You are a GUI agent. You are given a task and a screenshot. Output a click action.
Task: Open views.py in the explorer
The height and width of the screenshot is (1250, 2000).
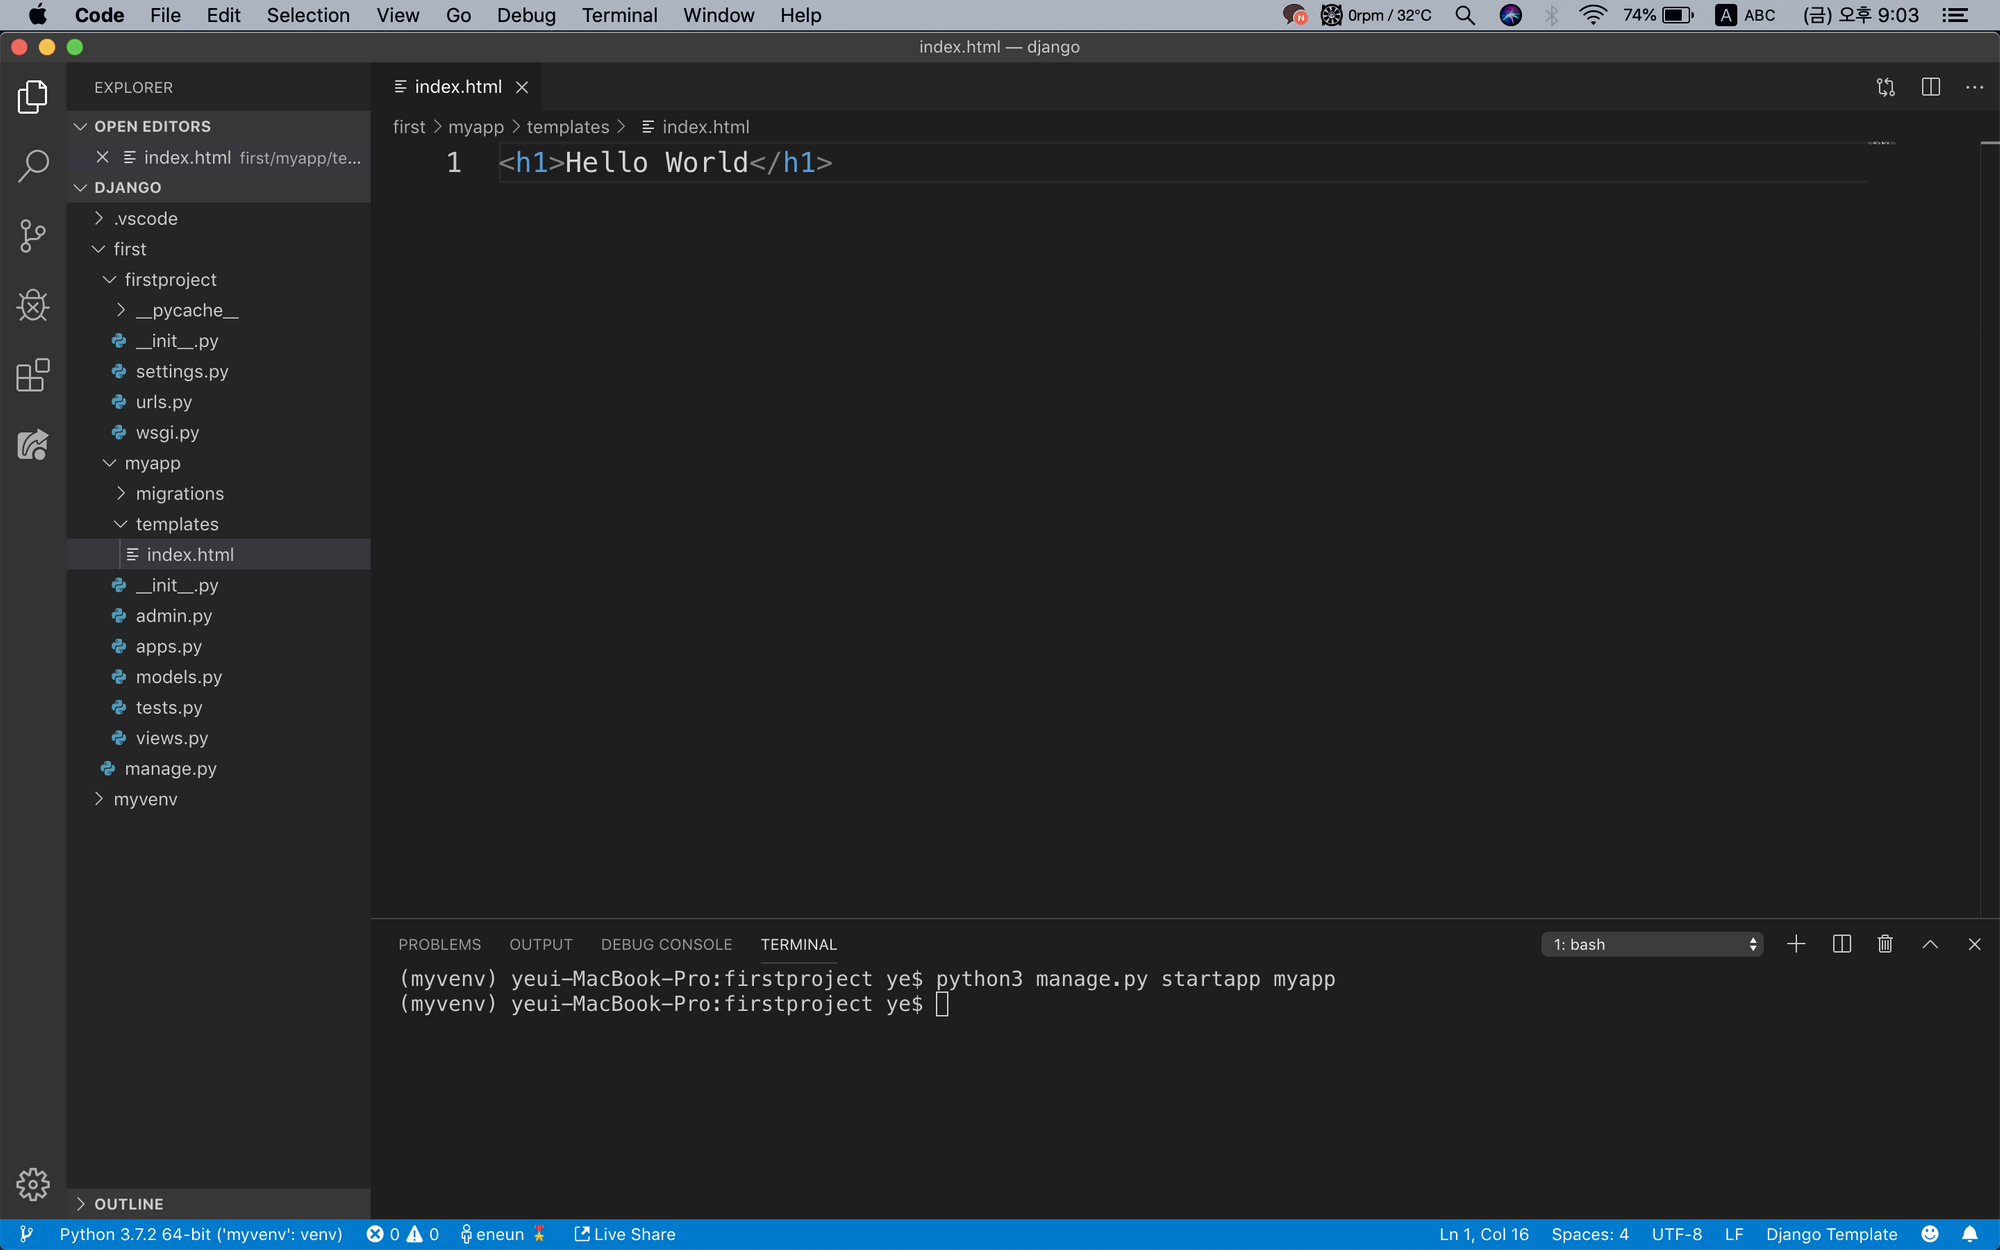172,738
